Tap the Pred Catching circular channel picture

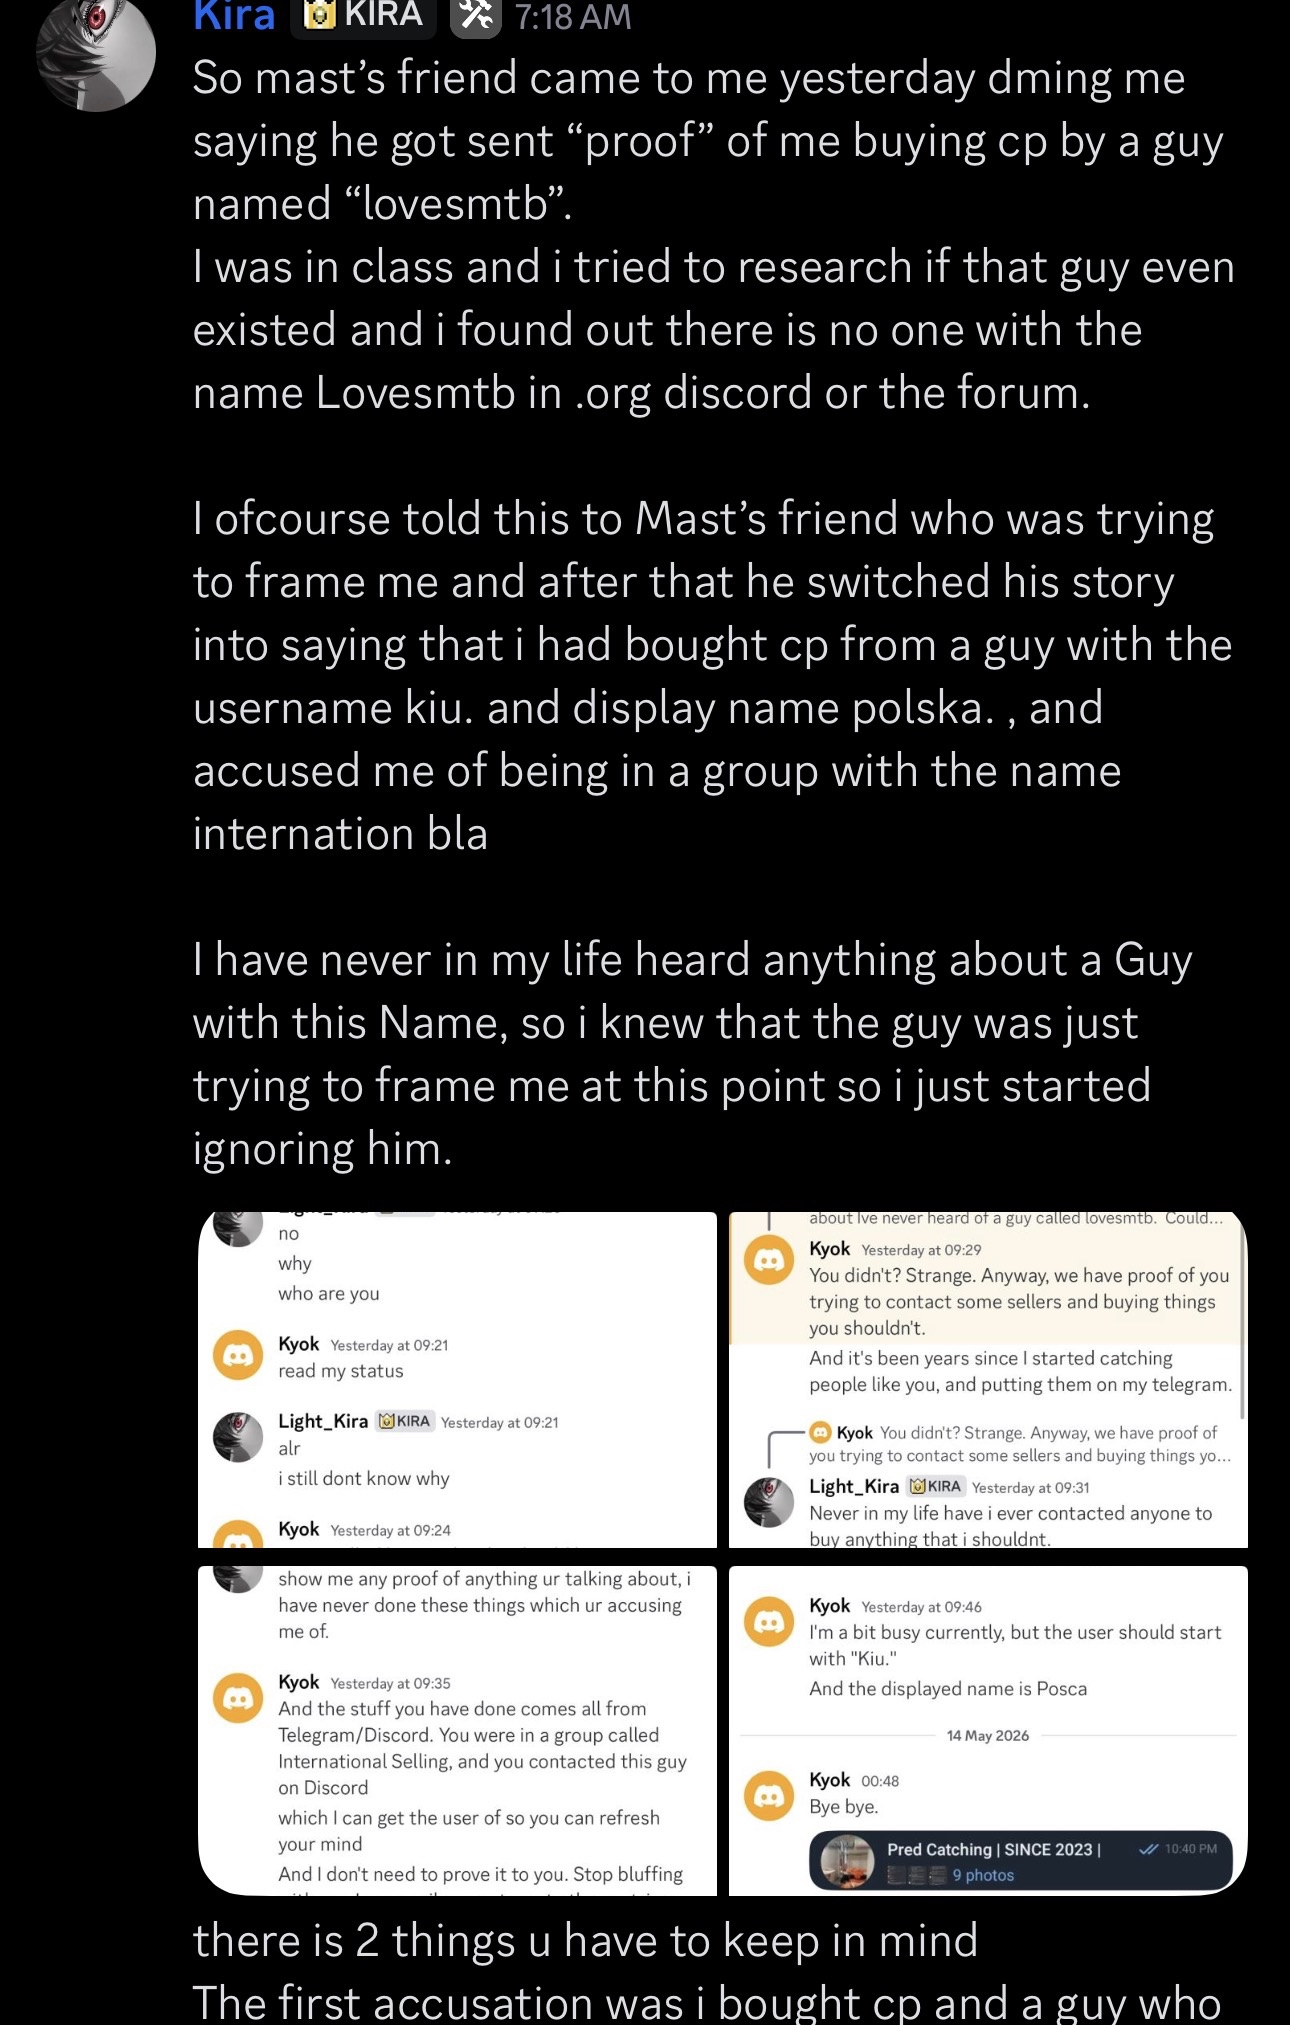847,1861
